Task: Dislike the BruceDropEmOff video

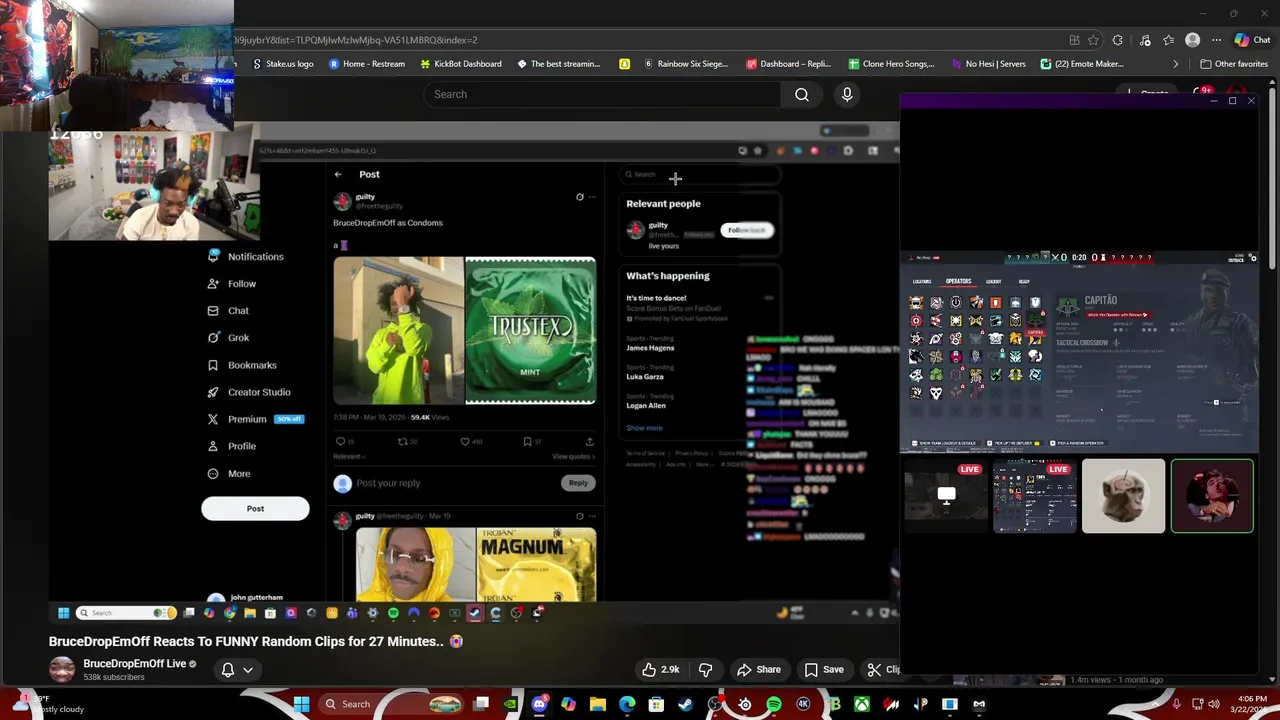Action: (x=705, y=669)
